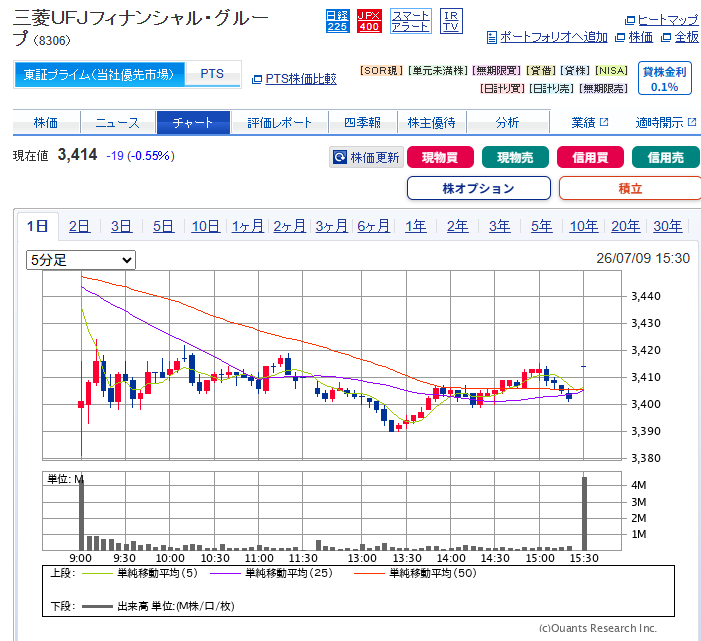Click the JPX 400 badge icon

(369, 21)
